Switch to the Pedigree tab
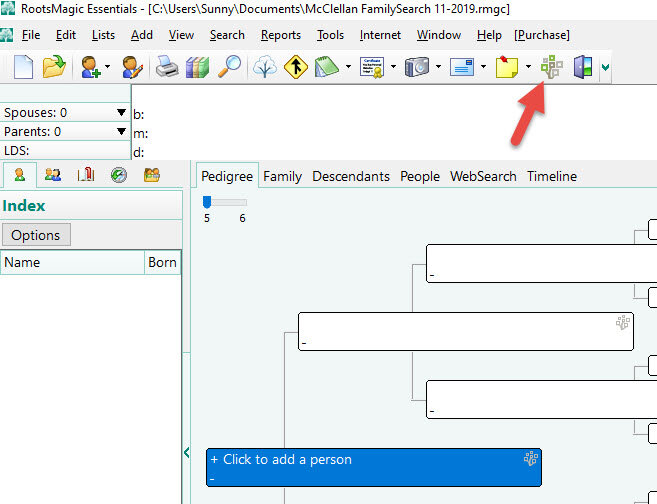This screenshot has width=657, height=504. point(227,176)
